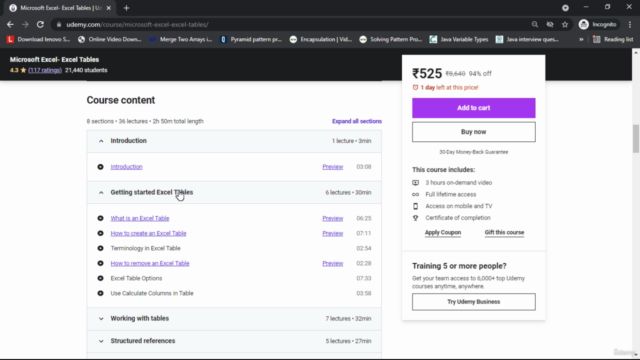Collapse the Getting started Excel Tables section
Screen dimensions: 640x360
pos(234,193)
